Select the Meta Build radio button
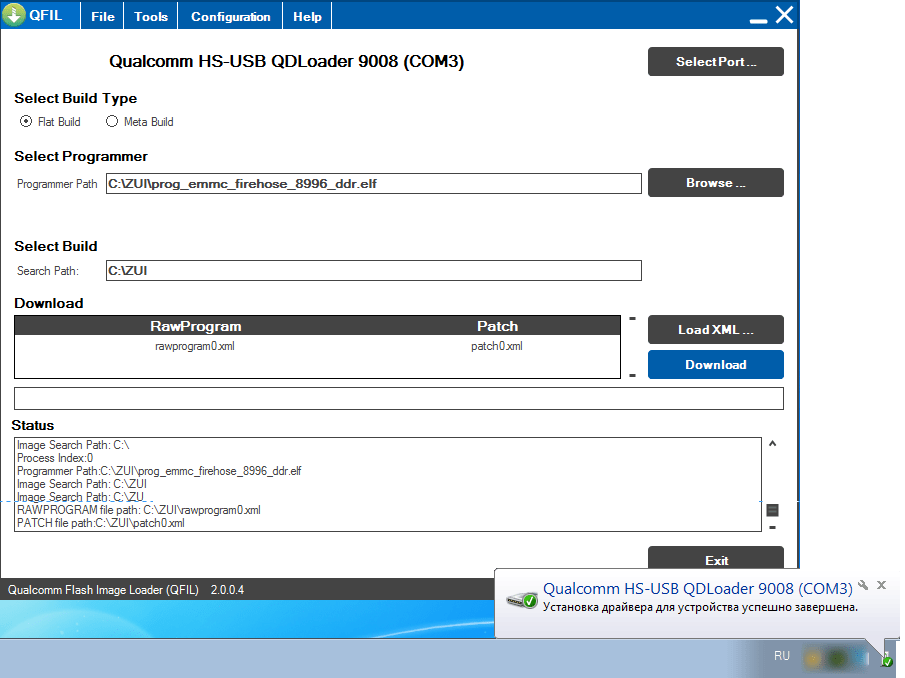Viewport: 905px width, 678px height. tap(112, 121)
